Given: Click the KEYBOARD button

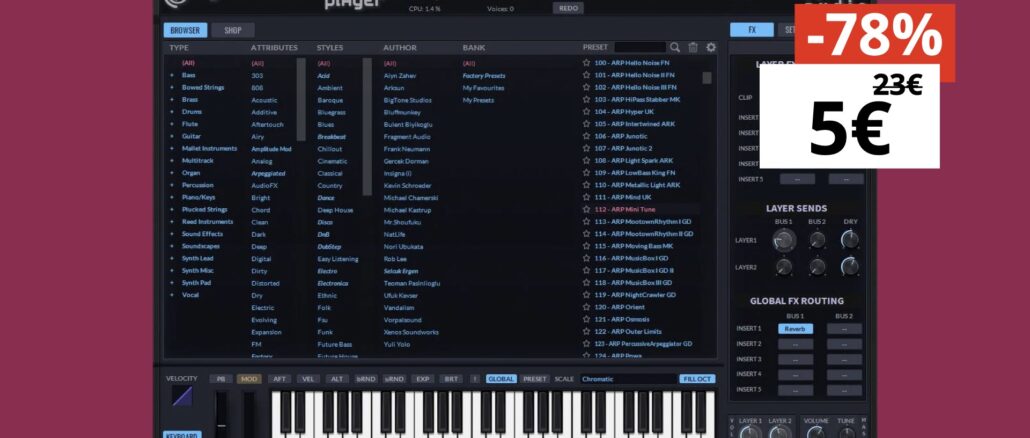Looking at the screenshot, I should (x=182, y=434).
